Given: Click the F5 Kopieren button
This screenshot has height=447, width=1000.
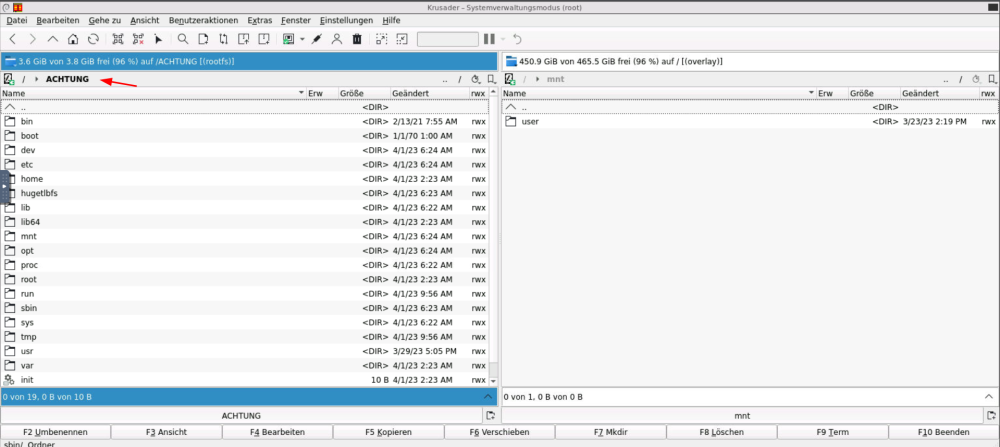Looking at the screenshot, I should point(388,432).
